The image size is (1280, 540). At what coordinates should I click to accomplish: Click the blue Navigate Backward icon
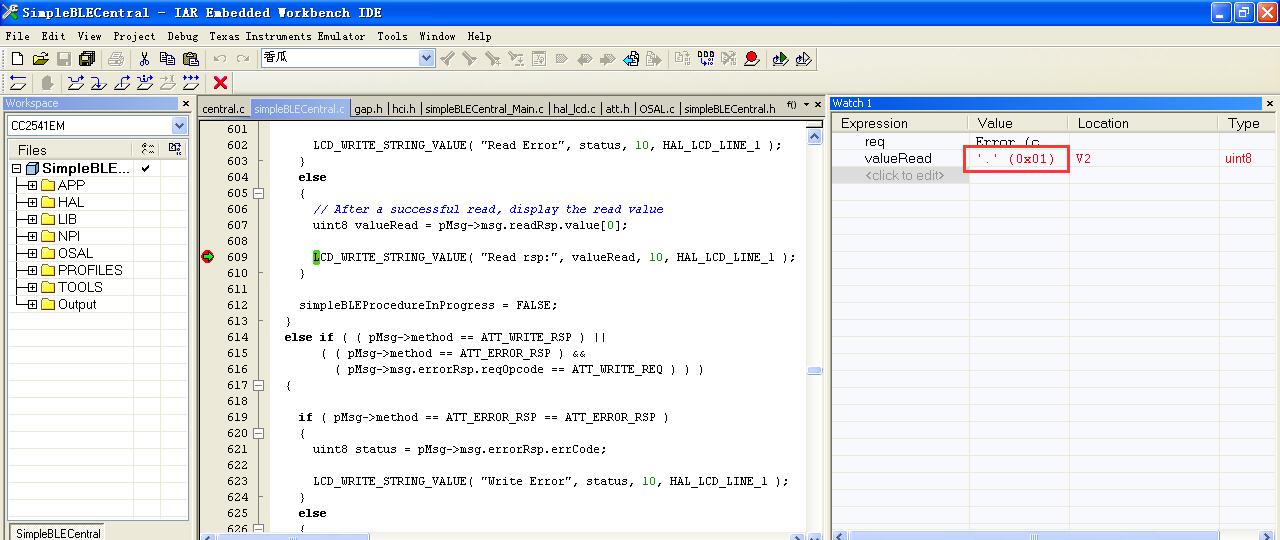click(x=631, y=59)
